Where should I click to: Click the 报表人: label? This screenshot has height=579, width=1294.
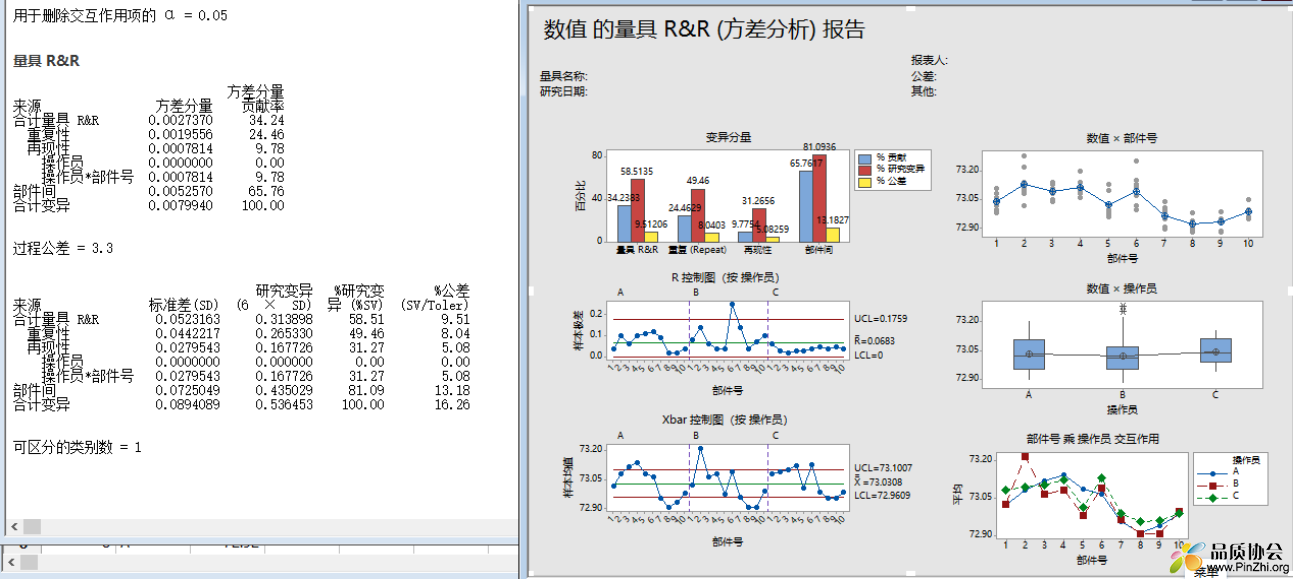[x=929, y=61]
